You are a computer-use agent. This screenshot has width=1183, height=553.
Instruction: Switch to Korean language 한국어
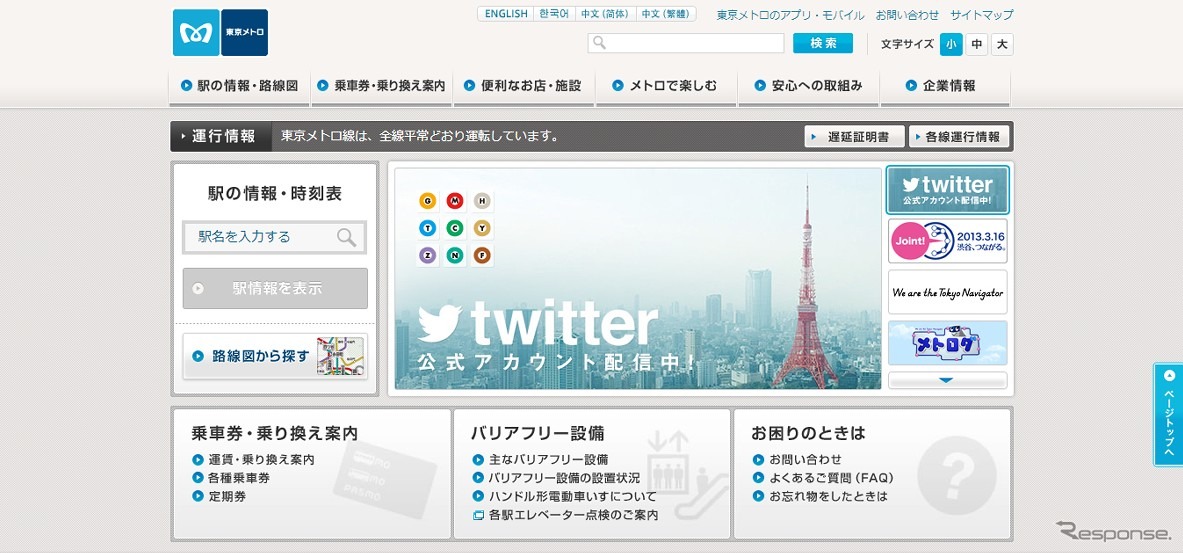coord(555,14)
